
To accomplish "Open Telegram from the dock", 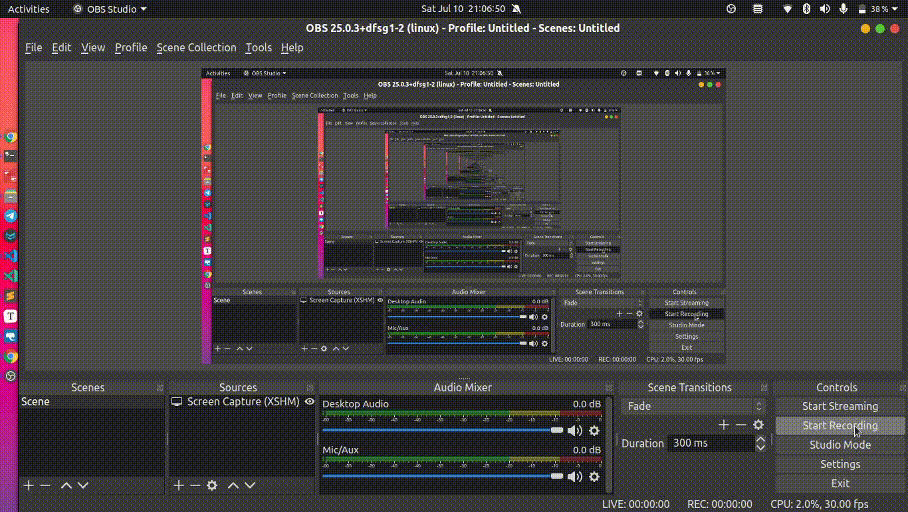I will pyautogui.click(x=10, y=216).
